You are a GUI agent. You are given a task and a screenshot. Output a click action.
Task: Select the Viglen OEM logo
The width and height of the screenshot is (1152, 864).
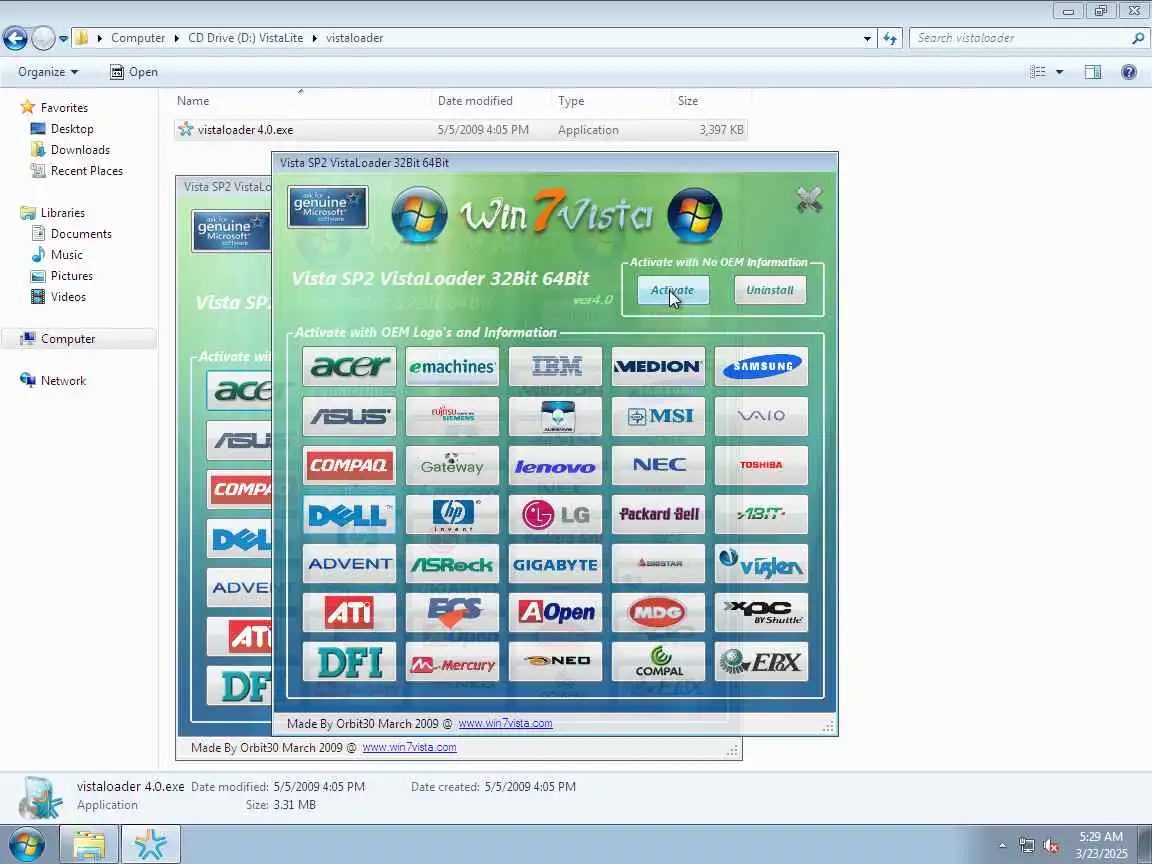point(761,564)
